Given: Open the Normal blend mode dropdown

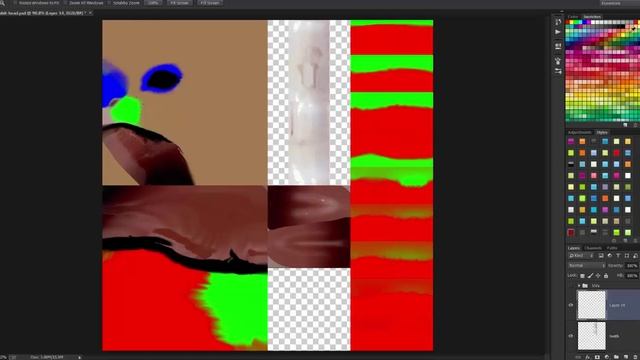Looking at the screenshot, I should [x=587, y=266].
